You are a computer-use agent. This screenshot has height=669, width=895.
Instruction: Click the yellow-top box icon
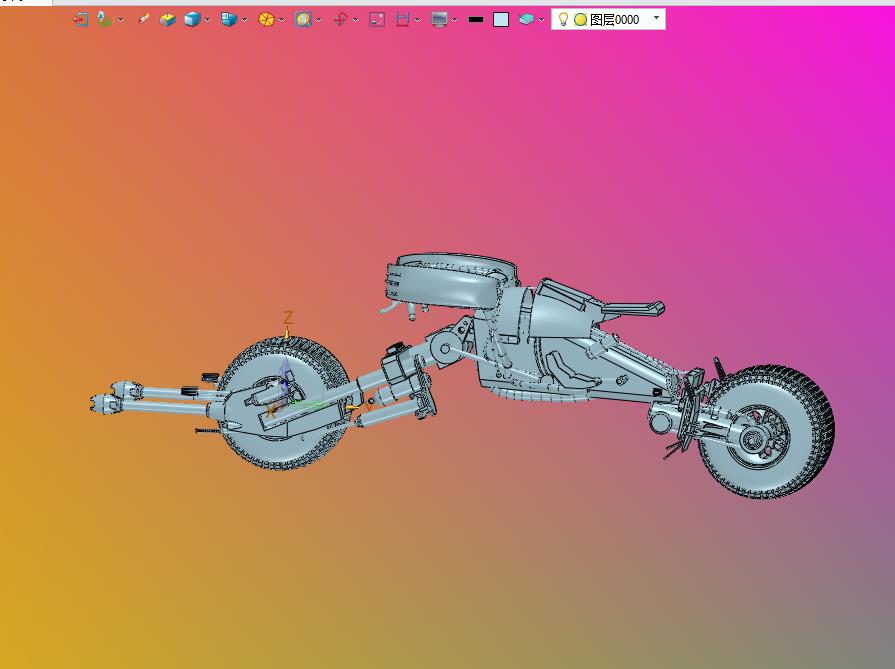coord(167,19)
